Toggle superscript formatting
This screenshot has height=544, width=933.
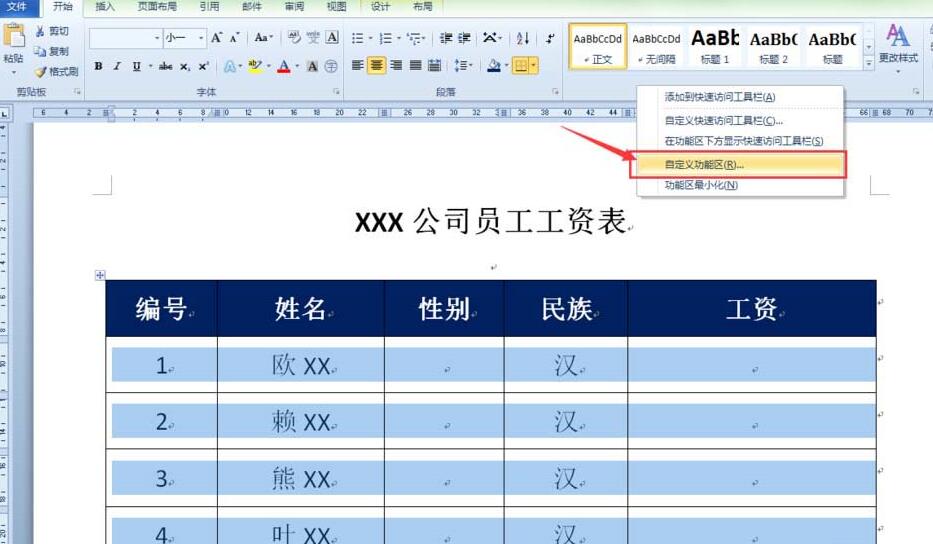(203, 66)
